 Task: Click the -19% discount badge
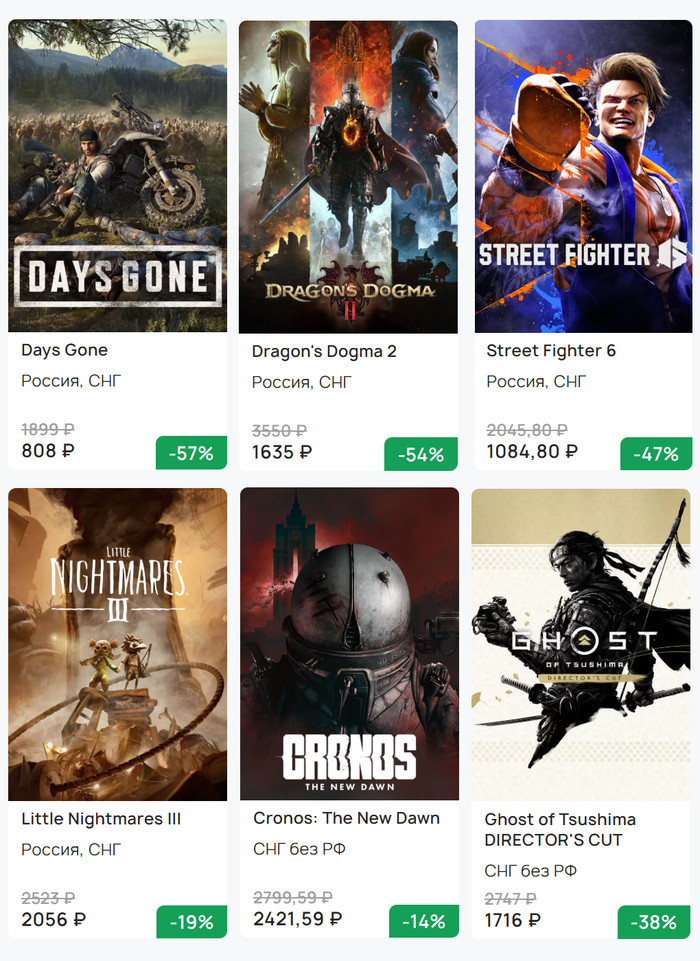point(191,921)
